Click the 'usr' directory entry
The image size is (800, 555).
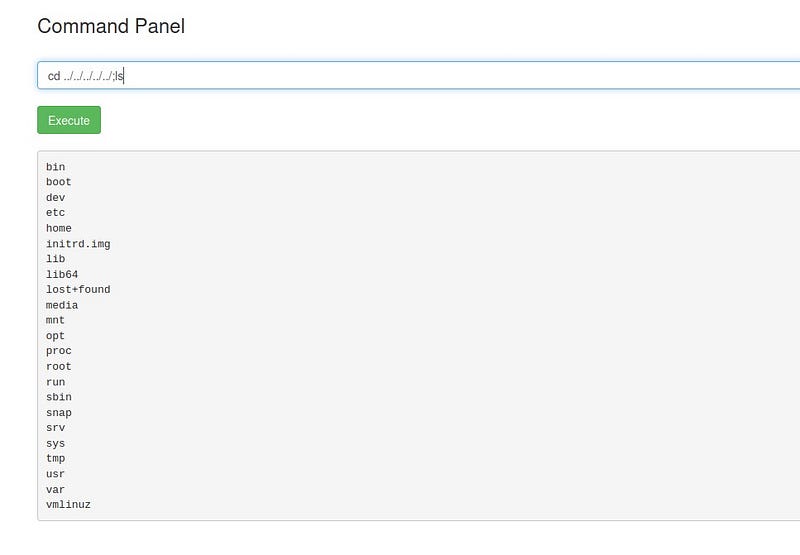click(55, 474)
